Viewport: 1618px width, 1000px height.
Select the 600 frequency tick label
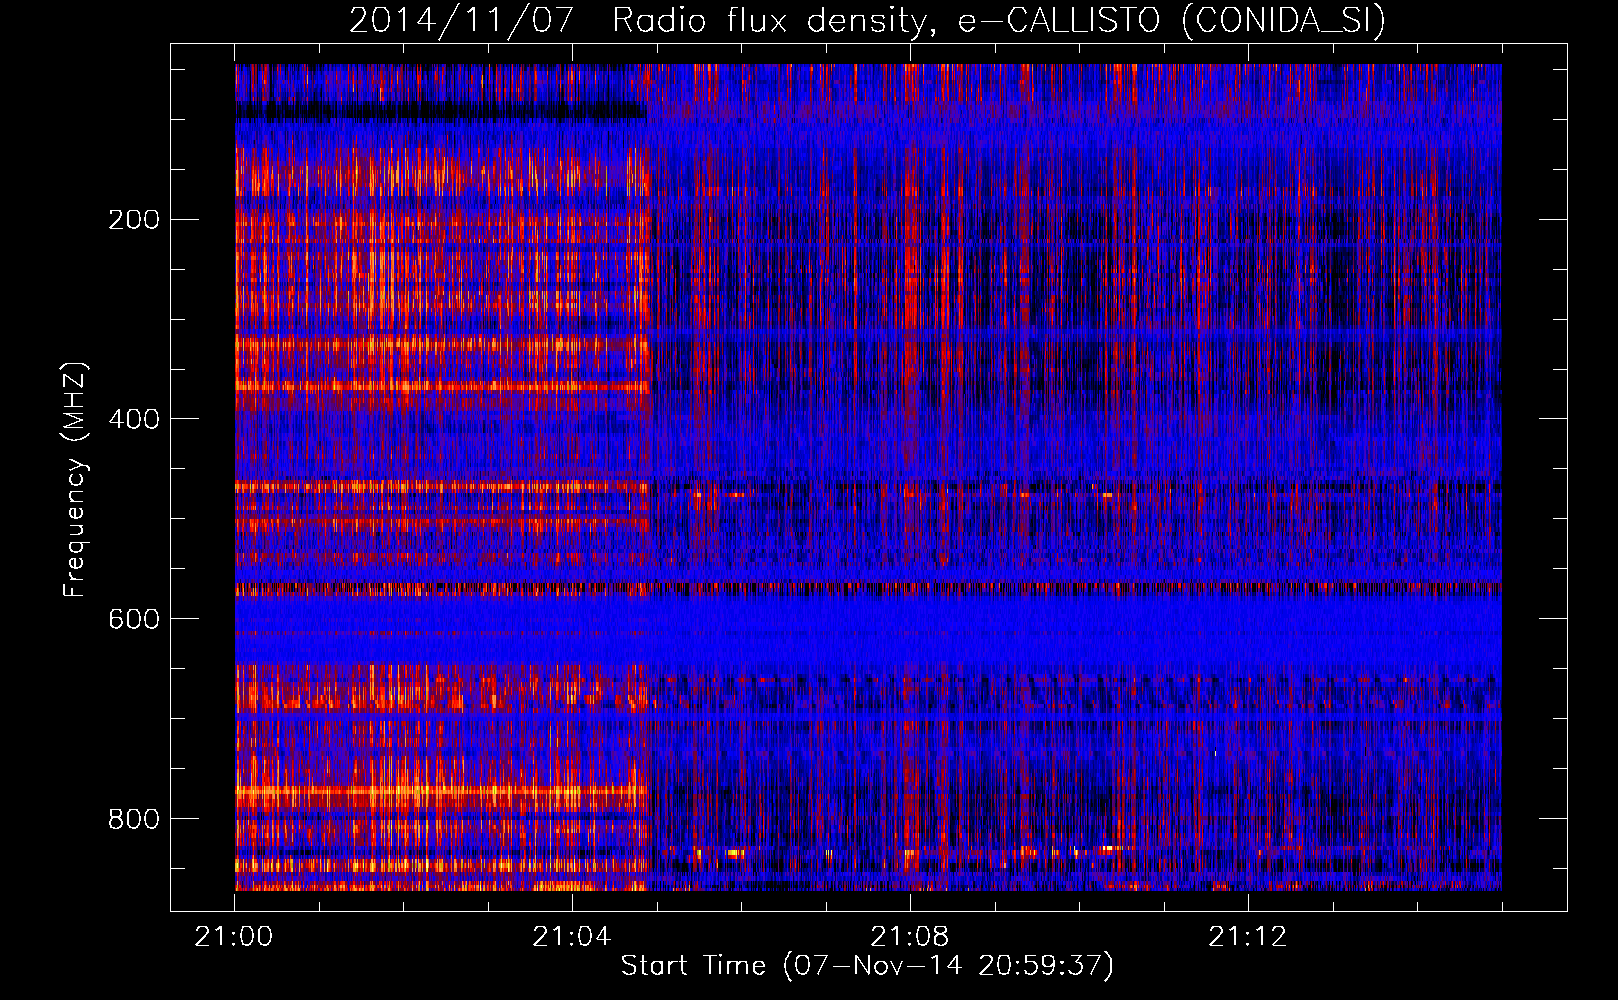tap(134, 619)
